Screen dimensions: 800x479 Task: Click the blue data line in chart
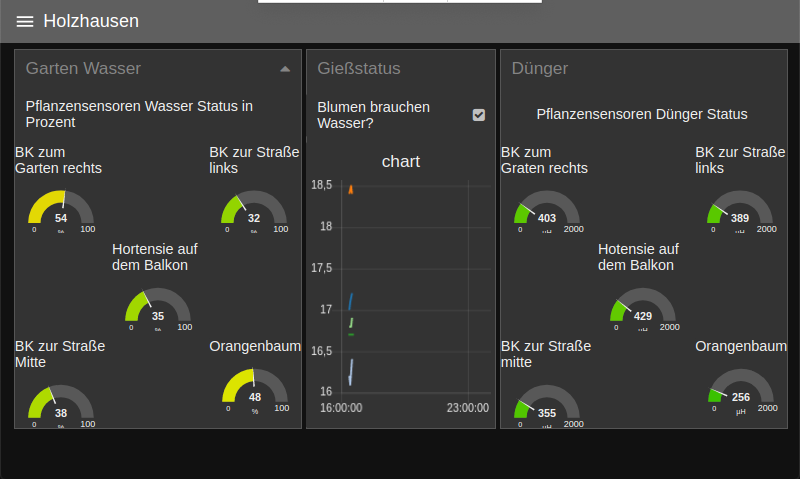350,301
